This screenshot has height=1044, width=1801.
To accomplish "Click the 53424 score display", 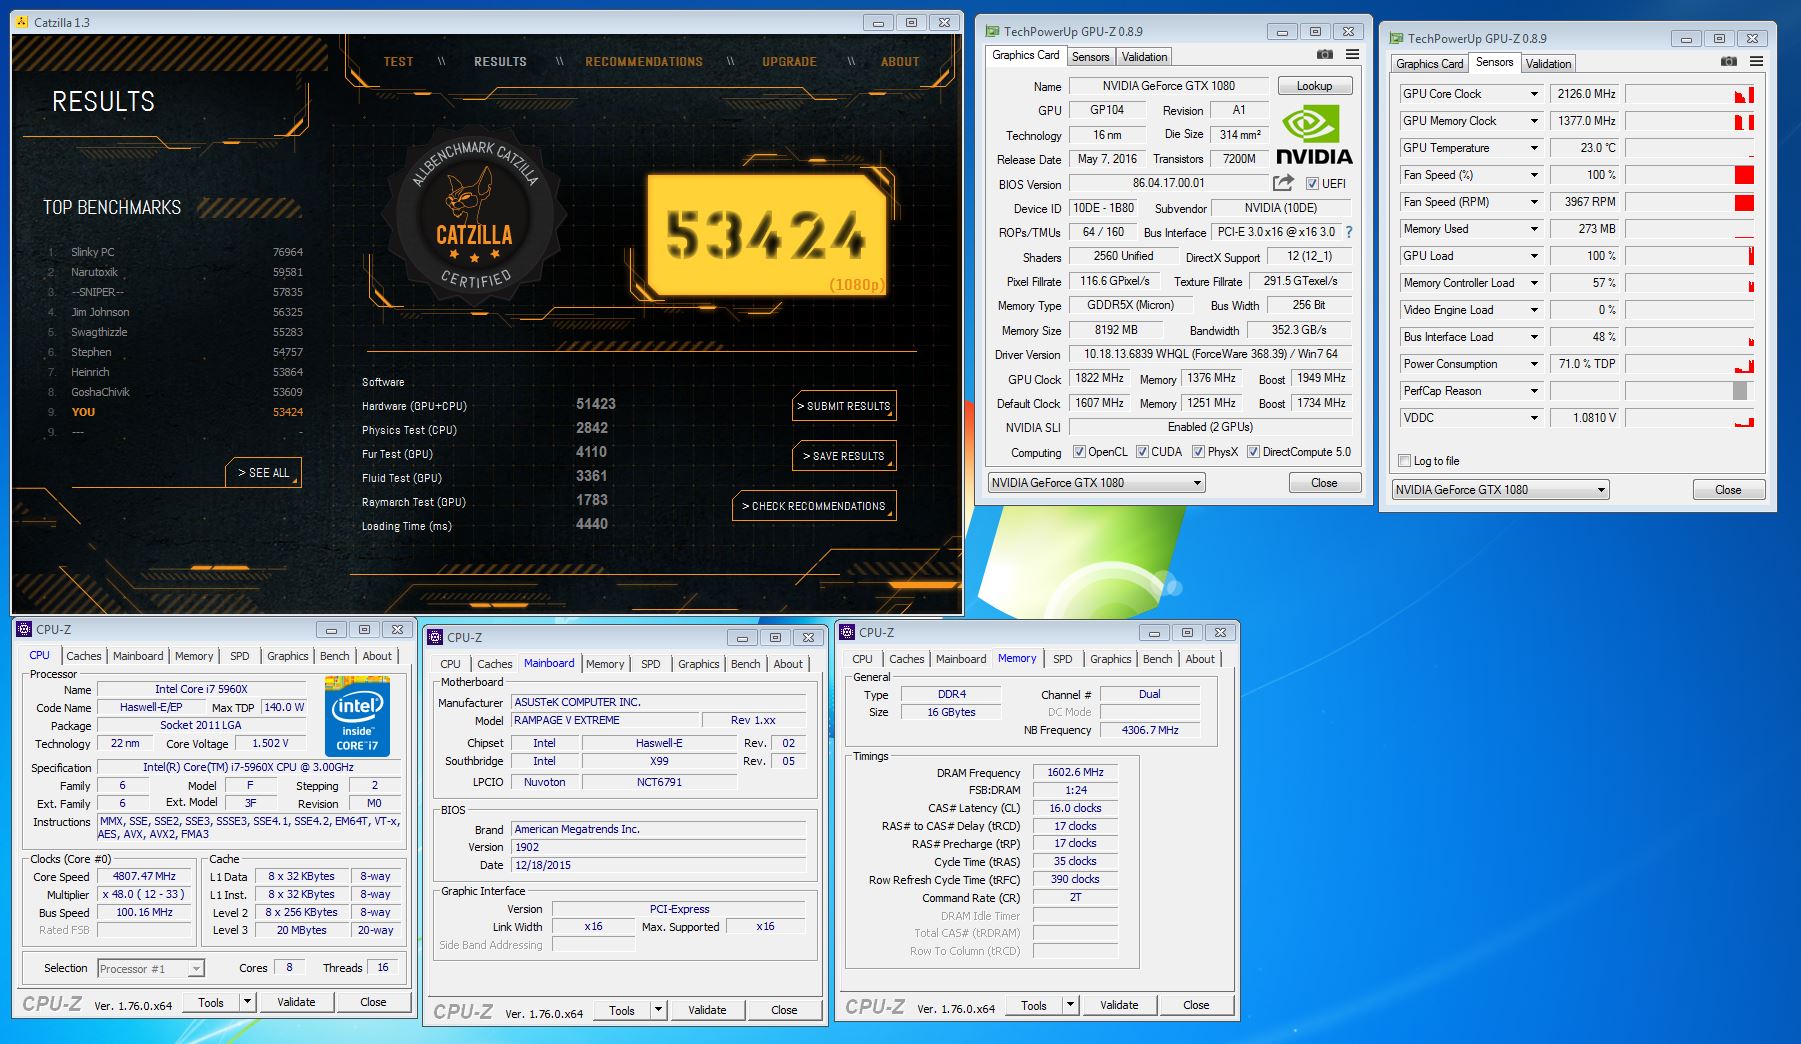I will click(766, 236).
